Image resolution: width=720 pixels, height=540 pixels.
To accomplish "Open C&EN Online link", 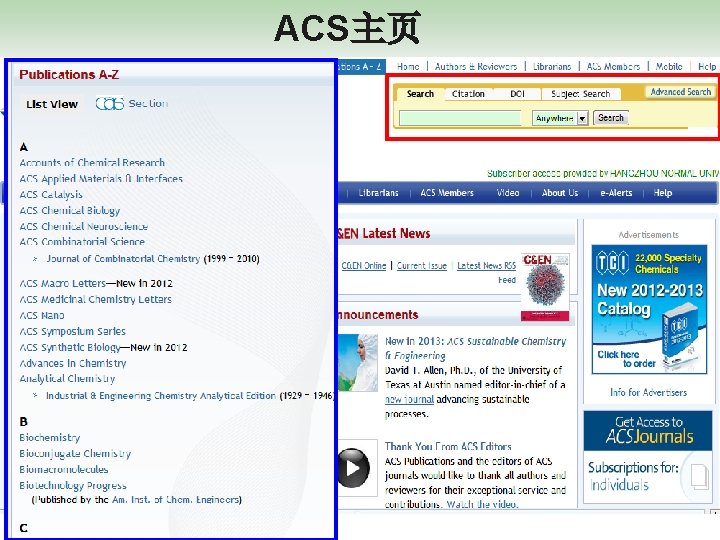I will pyautogui.click(x=364, y=265).
